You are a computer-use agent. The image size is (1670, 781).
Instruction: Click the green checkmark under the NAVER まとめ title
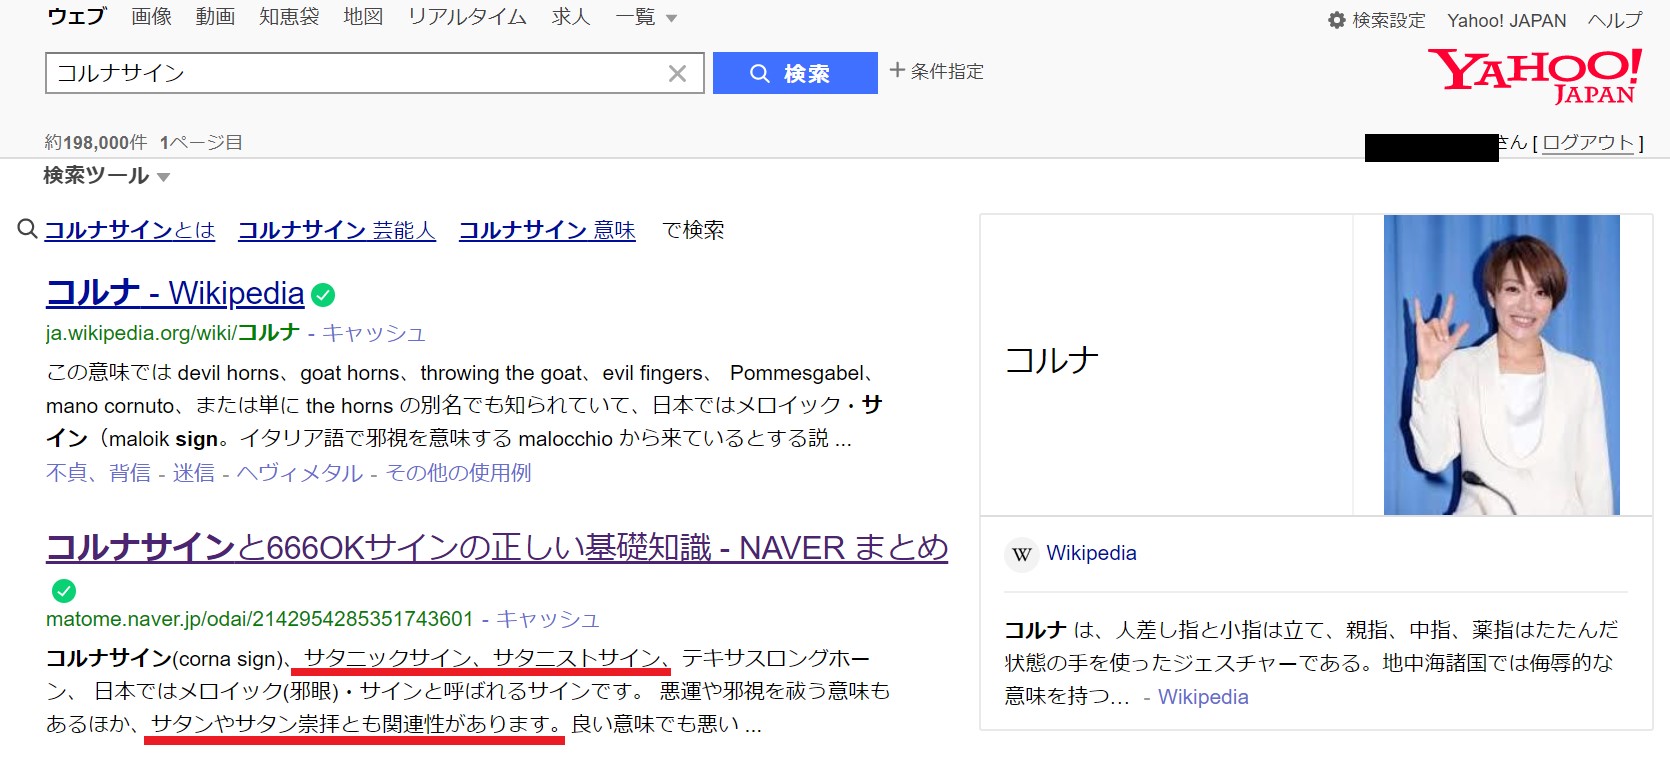pyautogui.click(x=64, y=591)
